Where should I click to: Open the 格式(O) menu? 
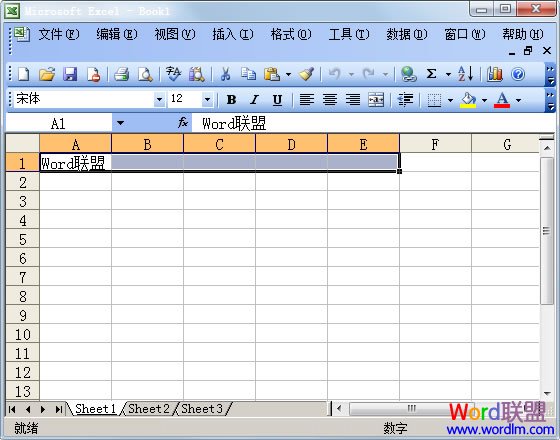291,34
